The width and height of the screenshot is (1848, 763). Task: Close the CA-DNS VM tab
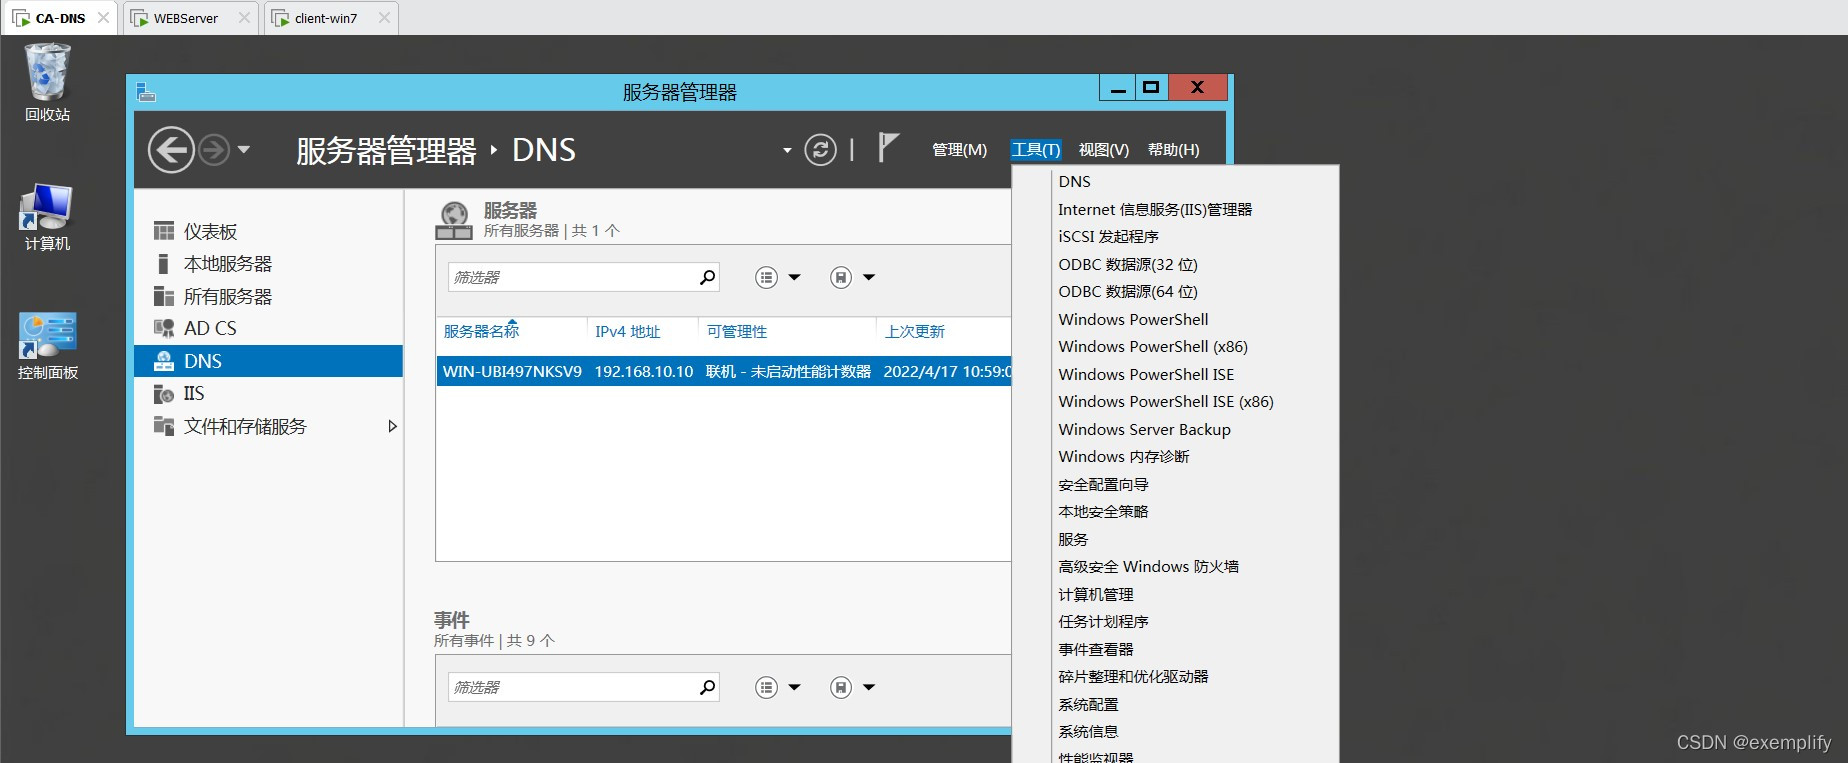pos(103,18)
